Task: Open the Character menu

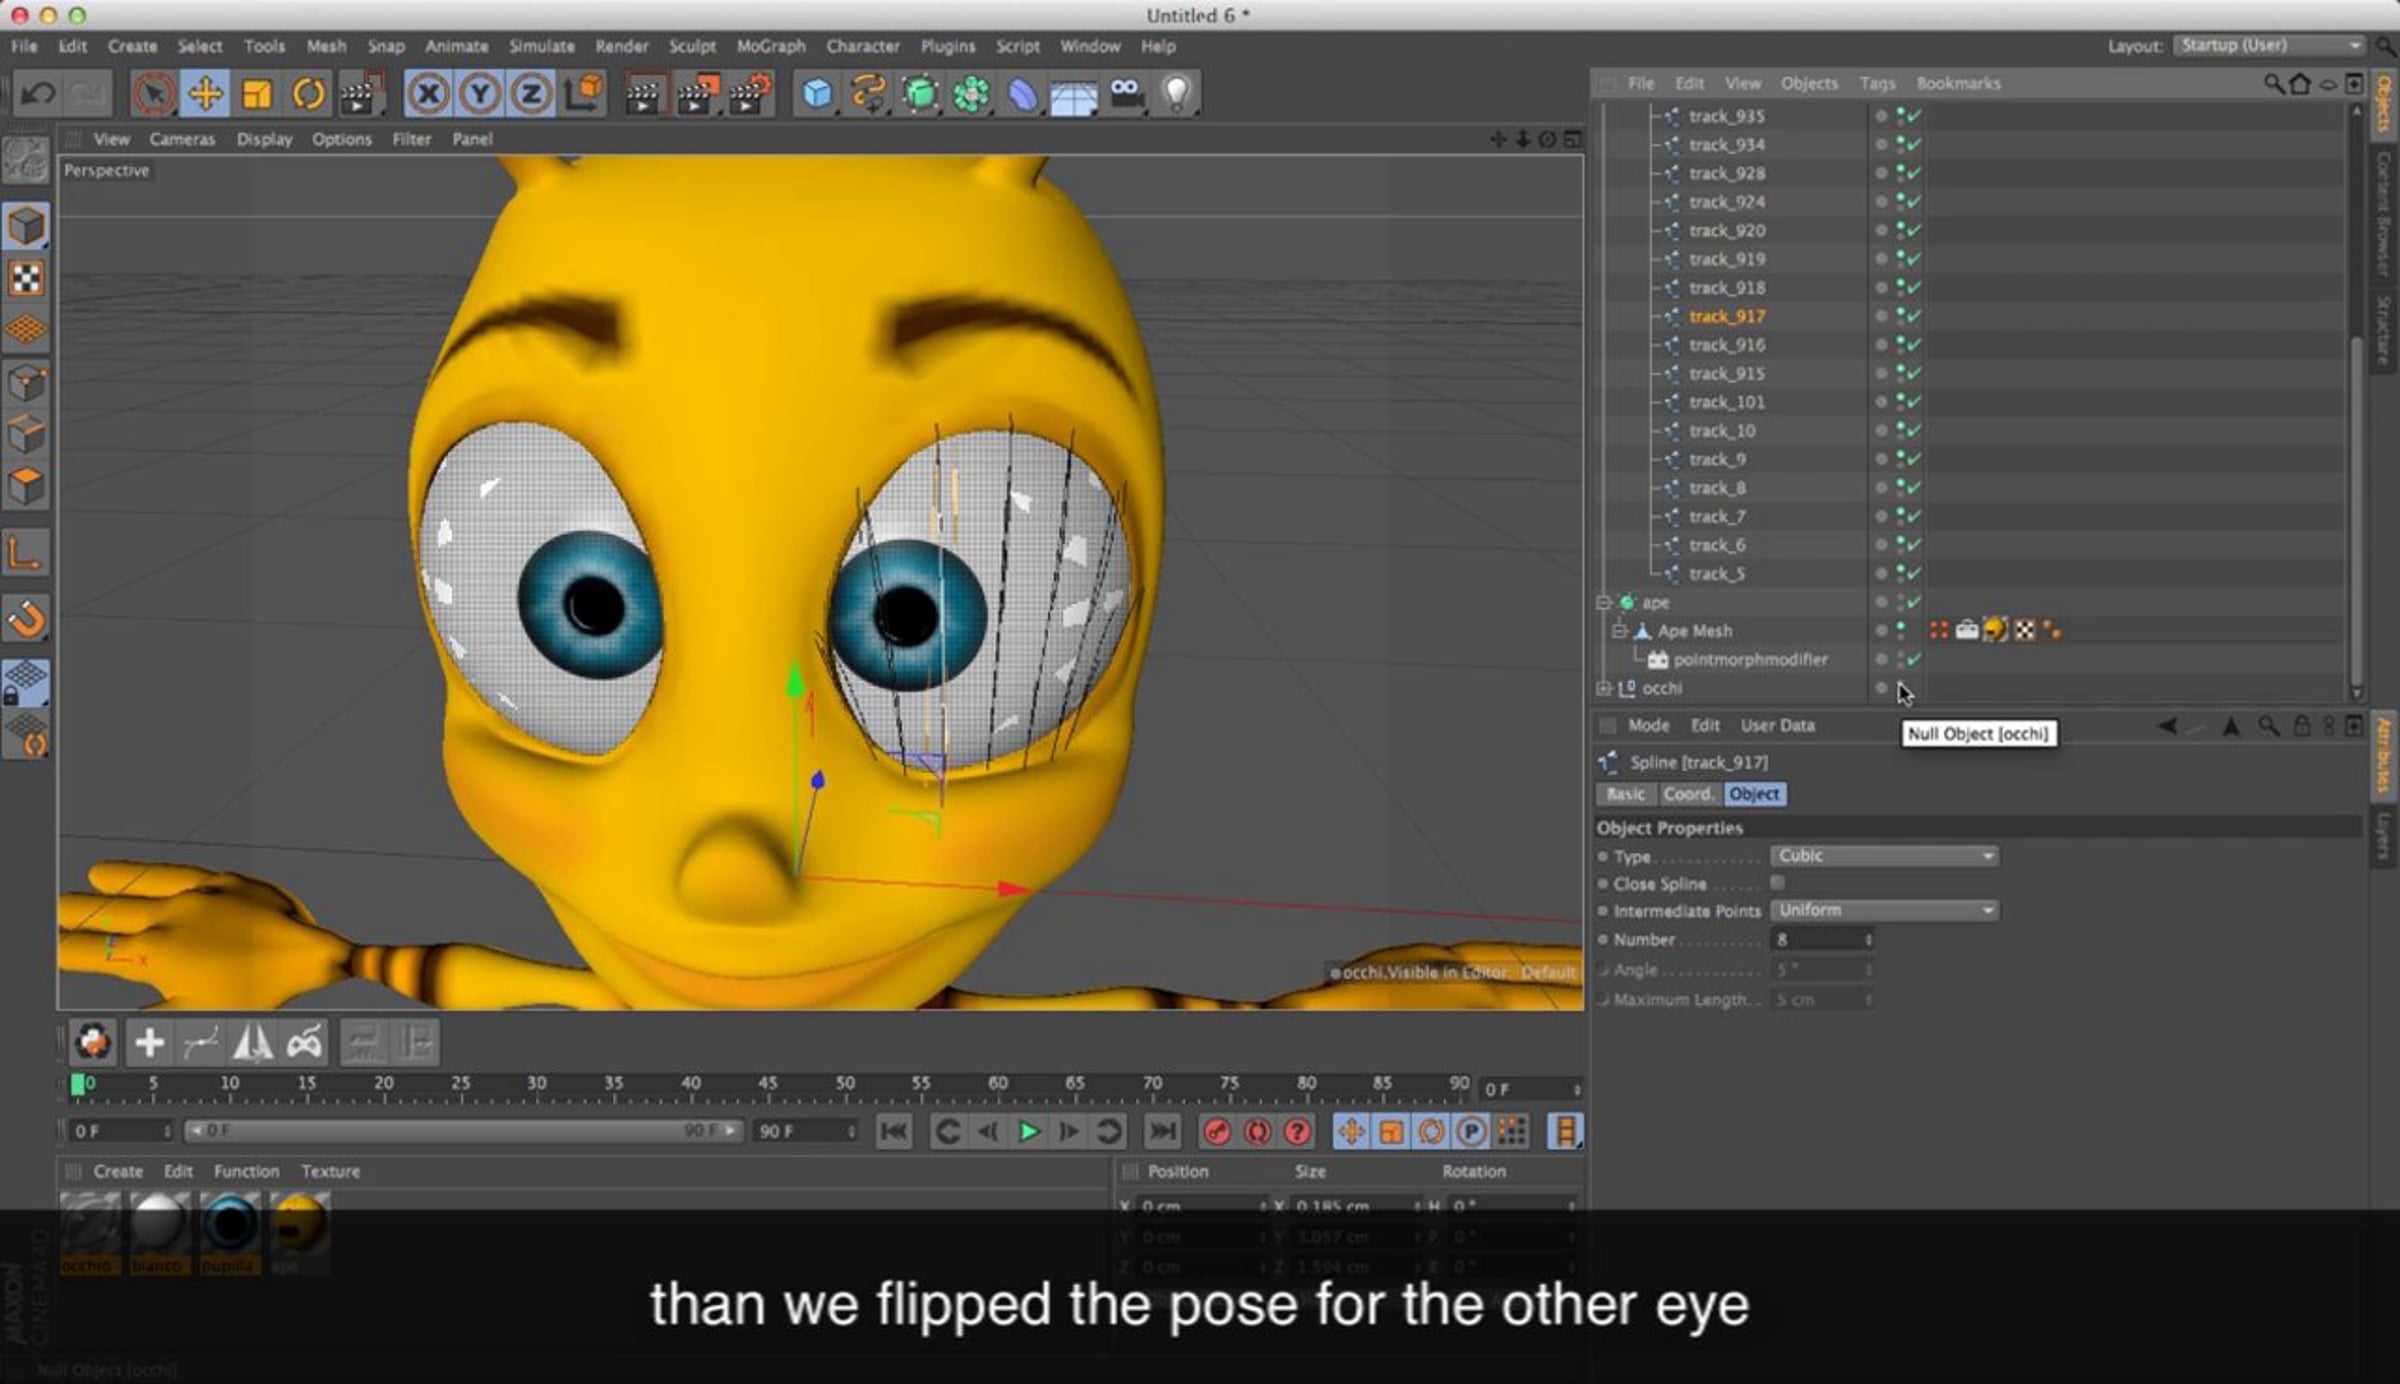Action: coord(863,46)
